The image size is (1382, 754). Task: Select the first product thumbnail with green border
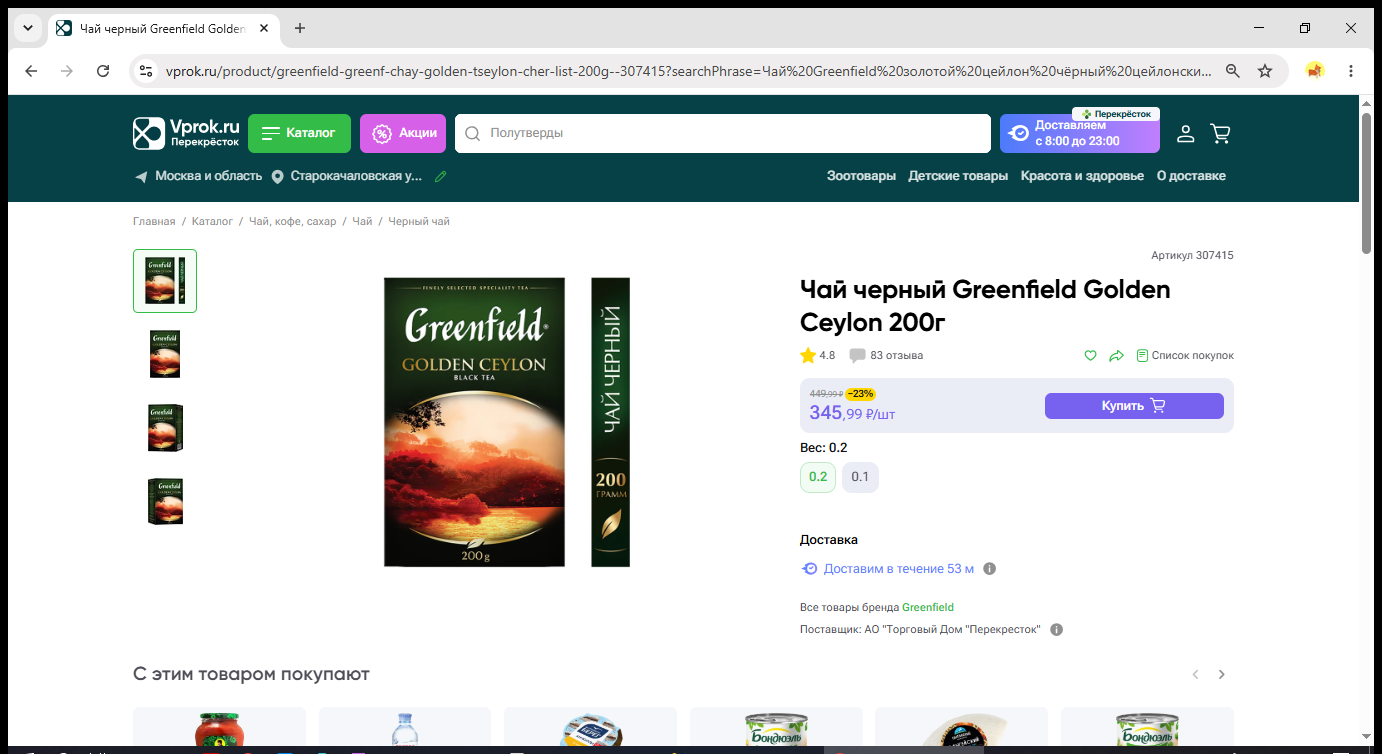click(x=165, y=281)
